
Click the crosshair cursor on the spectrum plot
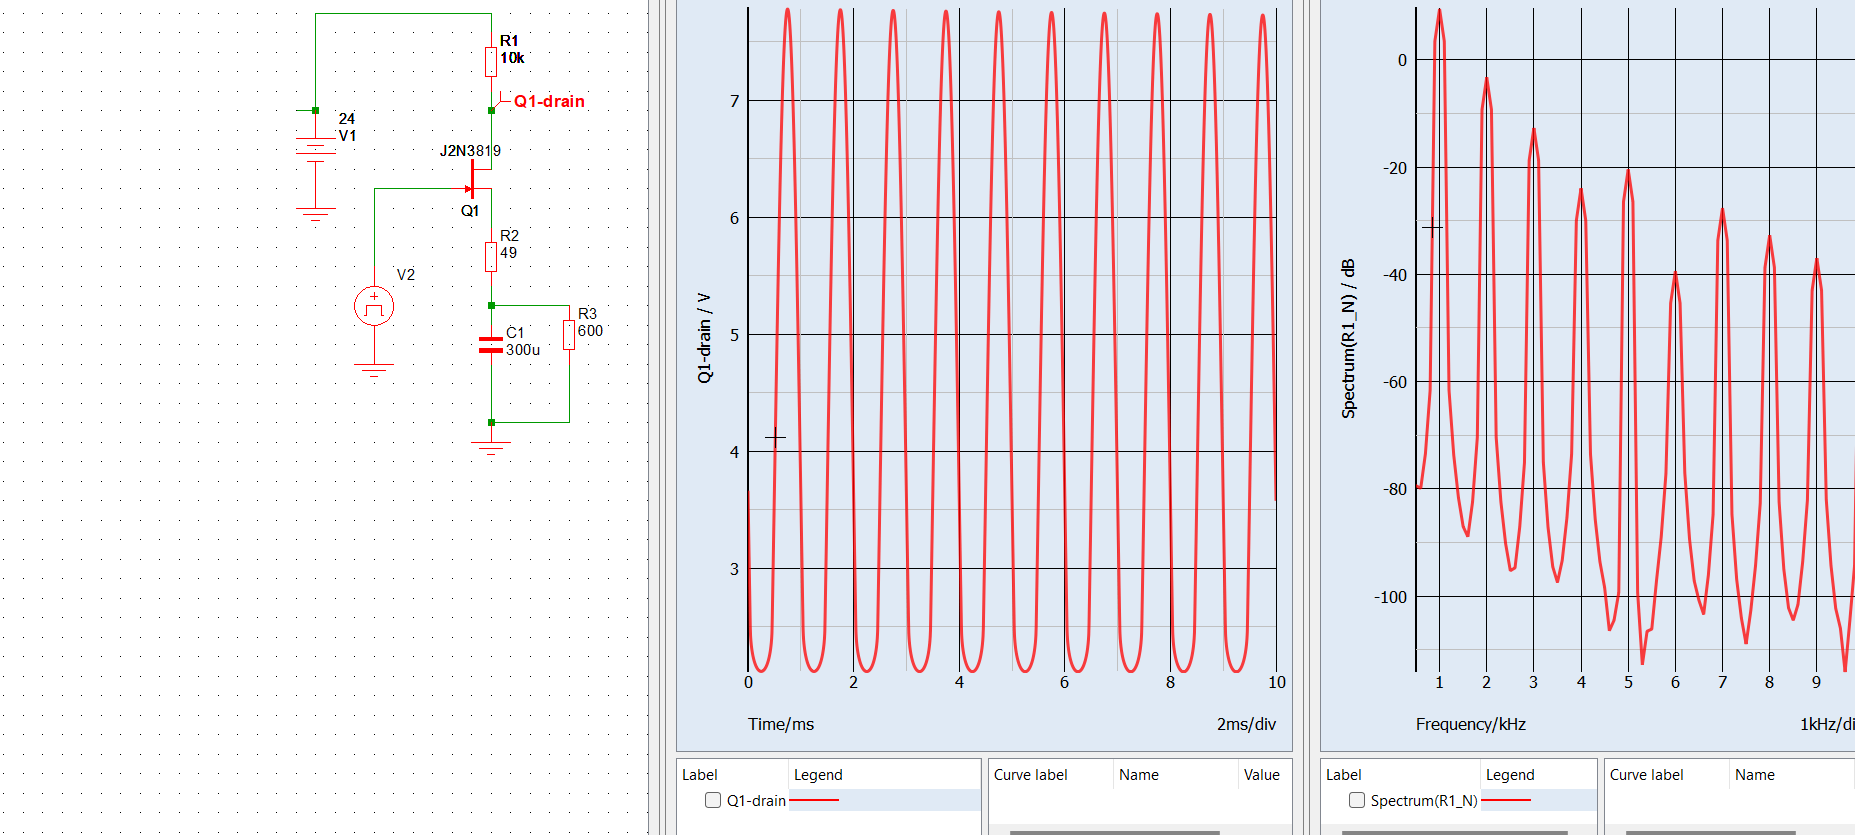1432,227
